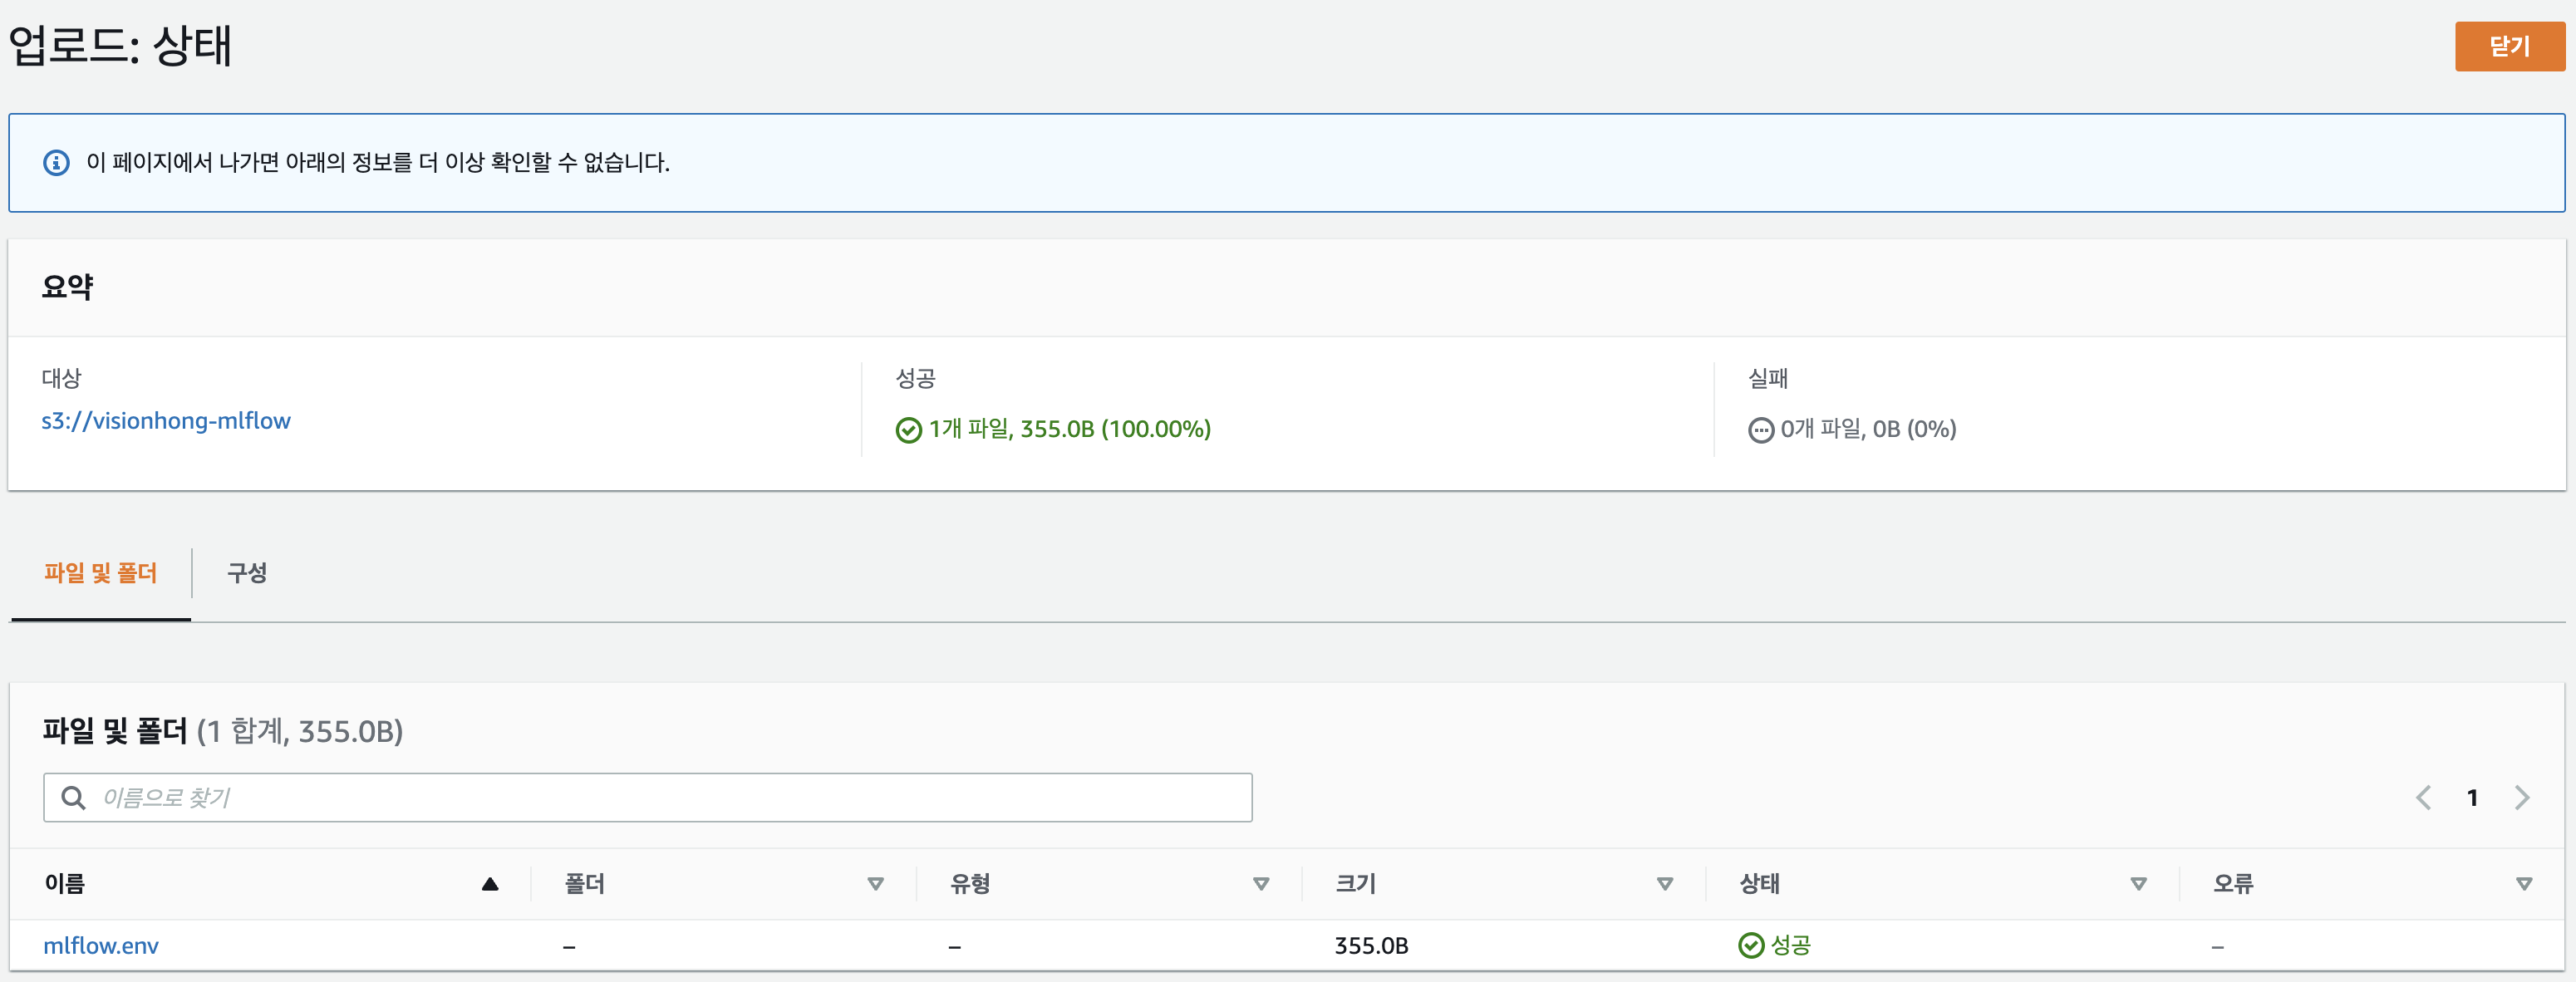
Task: Click the success icon in mlflow.env row
Action: click(x=1750, y=945)
